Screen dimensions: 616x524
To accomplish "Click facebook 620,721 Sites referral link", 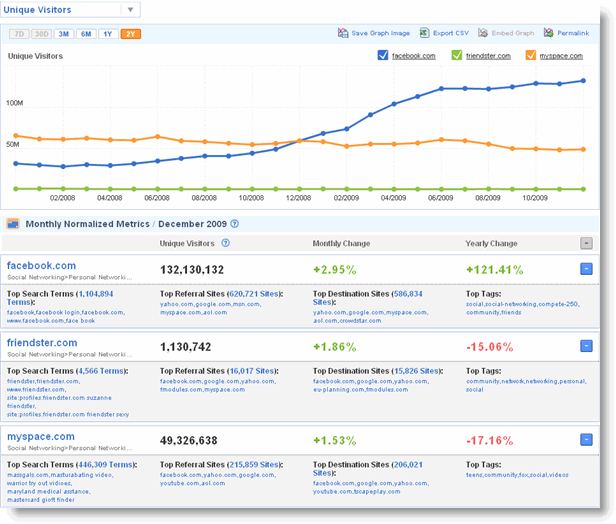I will 254,294.
